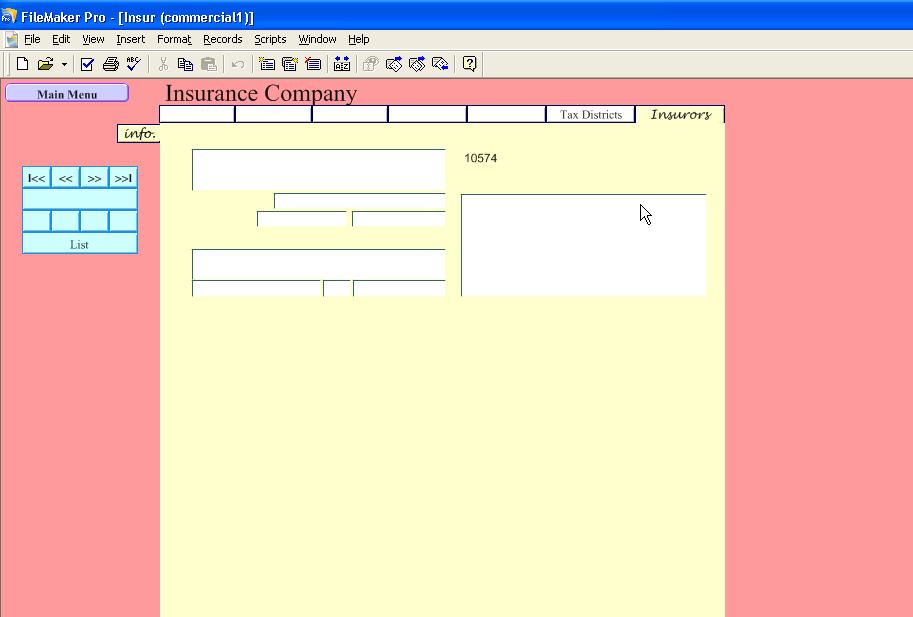Click the Main Menu button

[x=67, y=93]
